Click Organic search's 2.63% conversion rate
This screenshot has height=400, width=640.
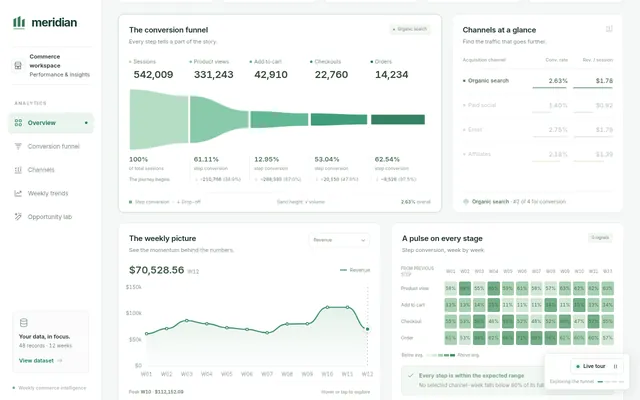558,81
